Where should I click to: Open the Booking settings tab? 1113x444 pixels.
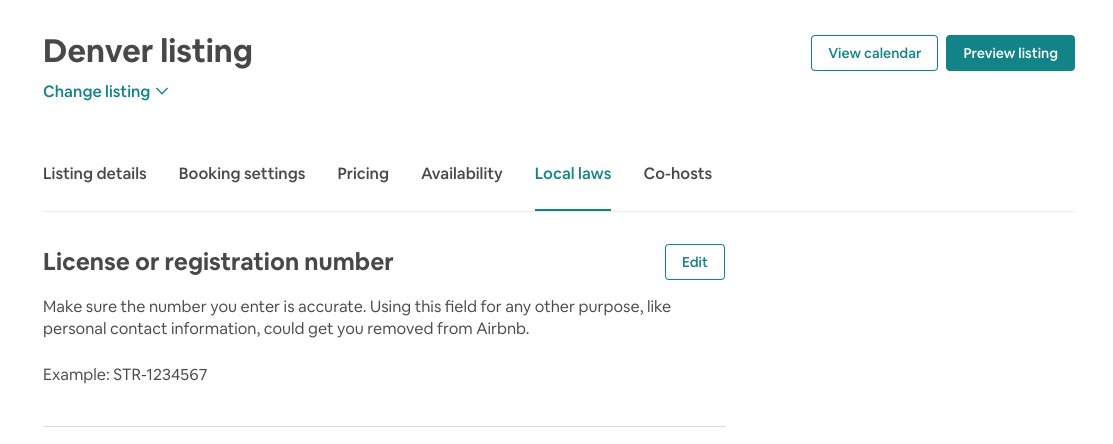tap(242, 174)
